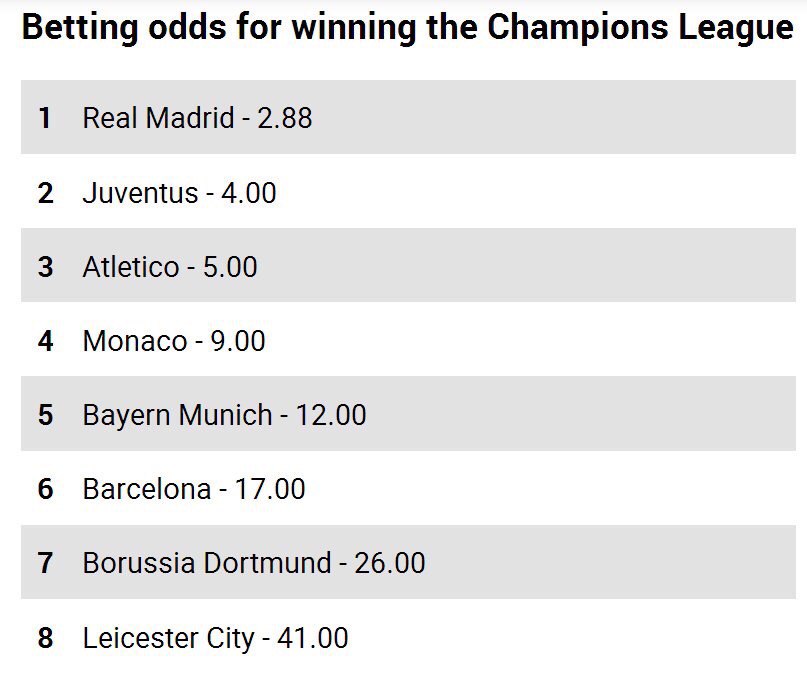Click rank number 7 beside Borussia Dortmund

tap(45, 563)
